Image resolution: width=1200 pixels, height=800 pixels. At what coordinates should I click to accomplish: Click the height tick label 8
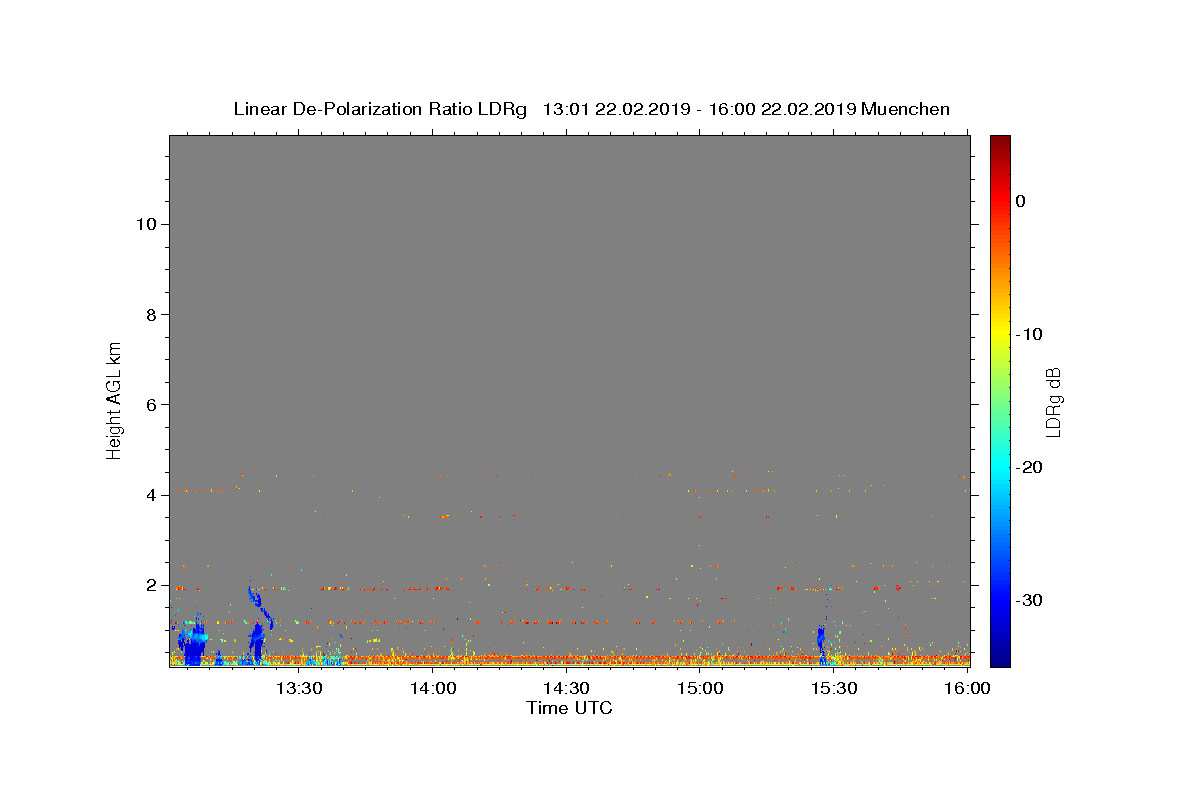click(x=150, y=314)
